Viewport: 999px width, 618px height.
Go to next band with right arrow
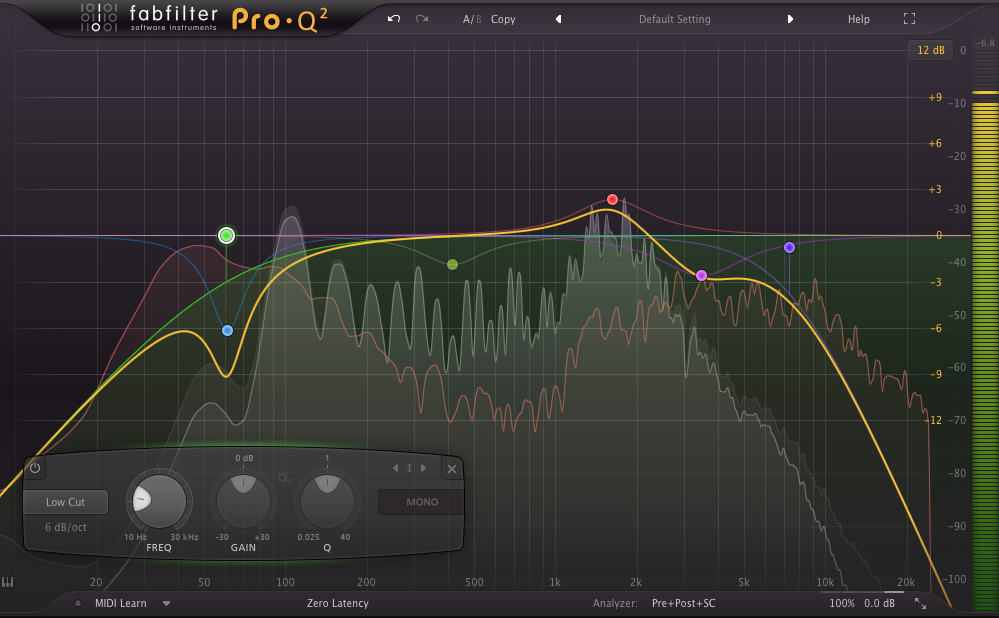coord(423,468)
